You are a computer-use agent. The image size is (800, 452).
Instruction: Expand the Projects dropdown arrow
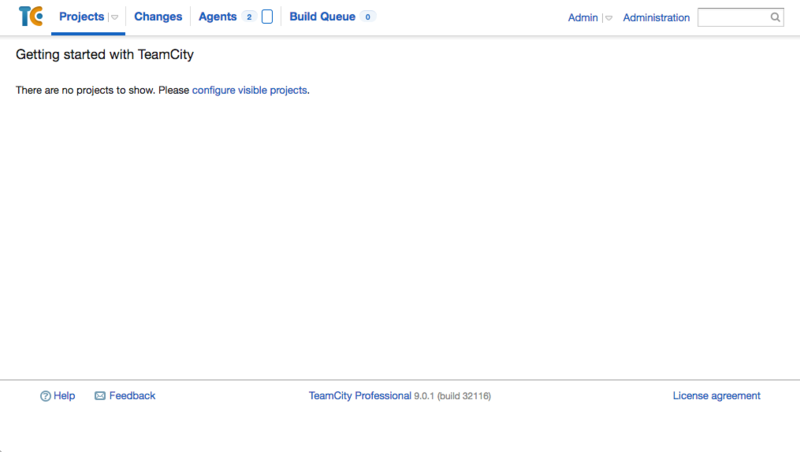point(115,17)
